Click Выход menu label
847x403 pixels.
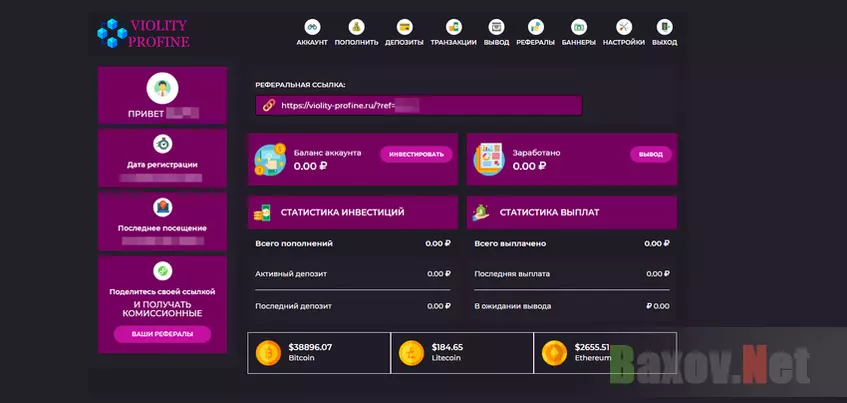[x=664, y=43]
